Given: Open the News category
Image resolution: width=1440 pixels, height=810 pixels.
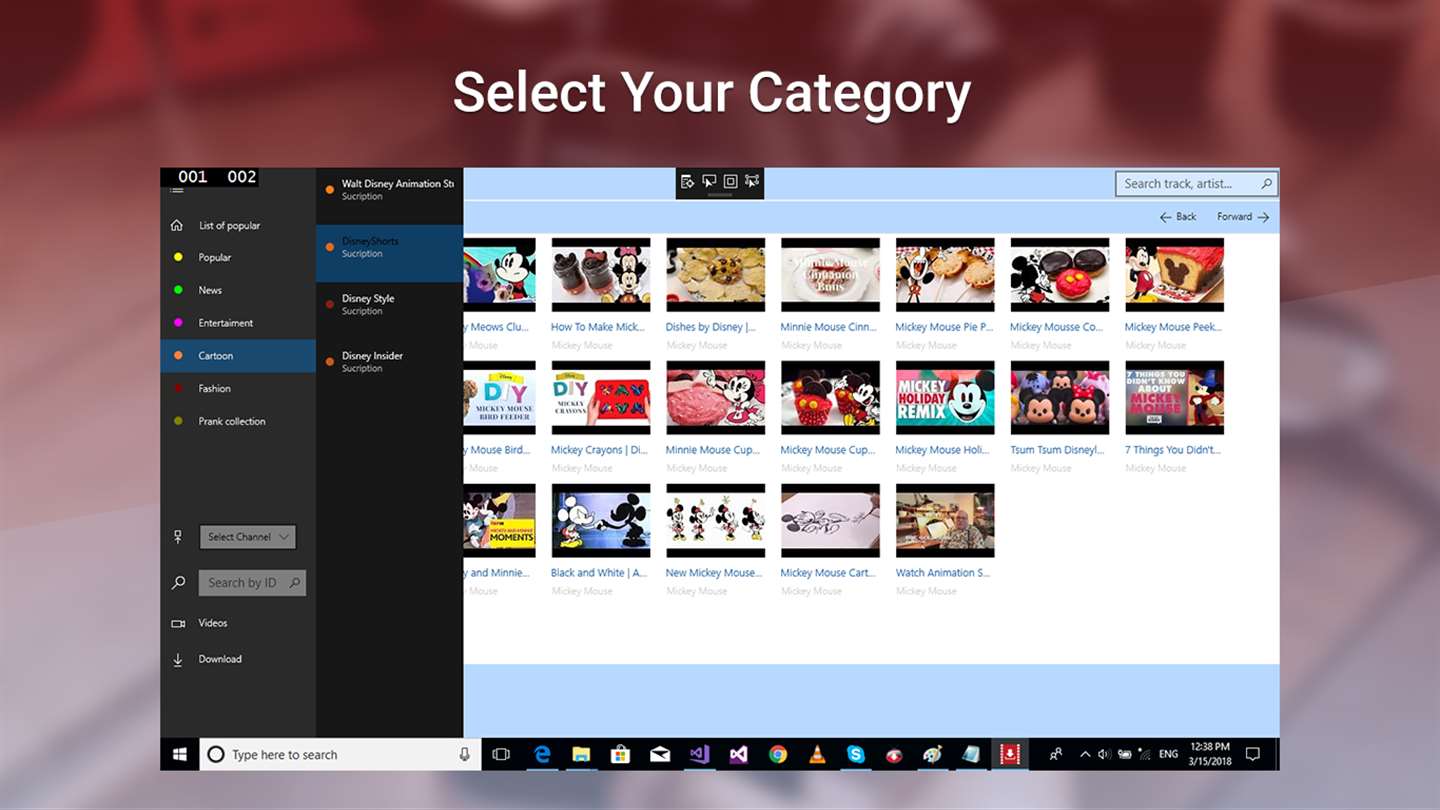Looking at the screenshot, I should tap(238, 290).
